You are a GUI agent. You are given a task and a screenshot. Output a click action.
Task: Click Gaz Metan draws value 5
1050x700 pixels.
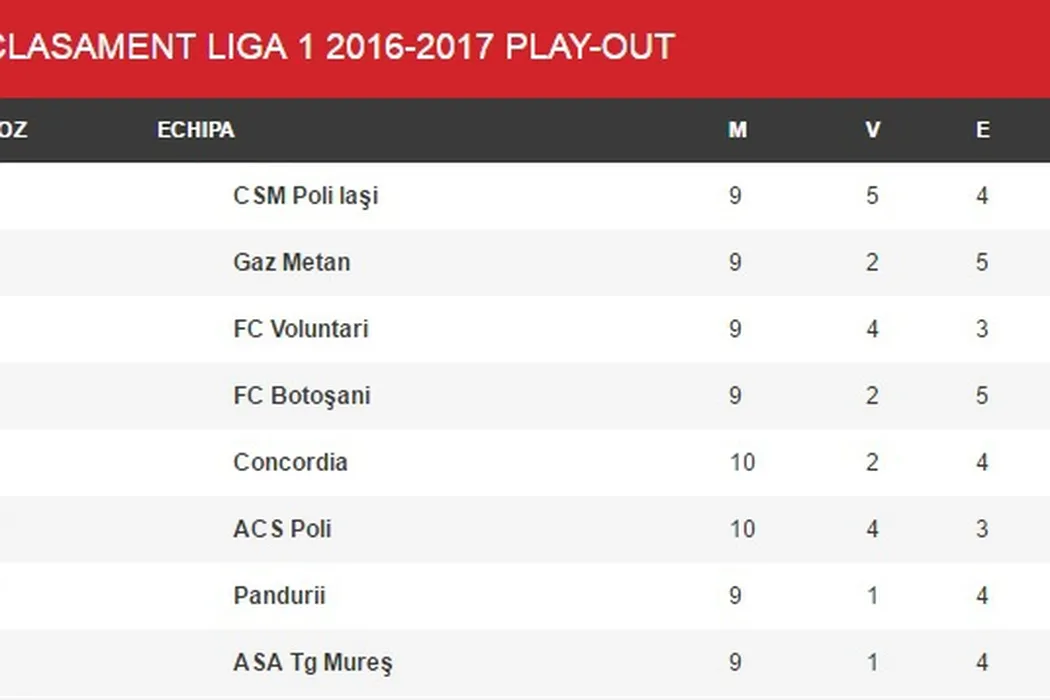click(x=983, y=263)
